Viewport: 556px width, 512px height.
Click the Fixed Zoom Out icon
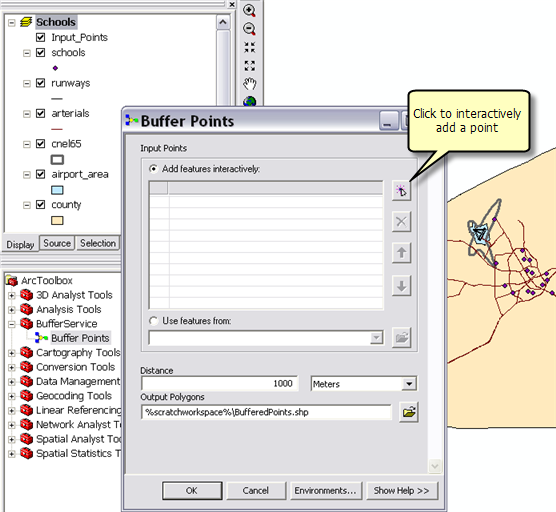[x=250, y=66]
